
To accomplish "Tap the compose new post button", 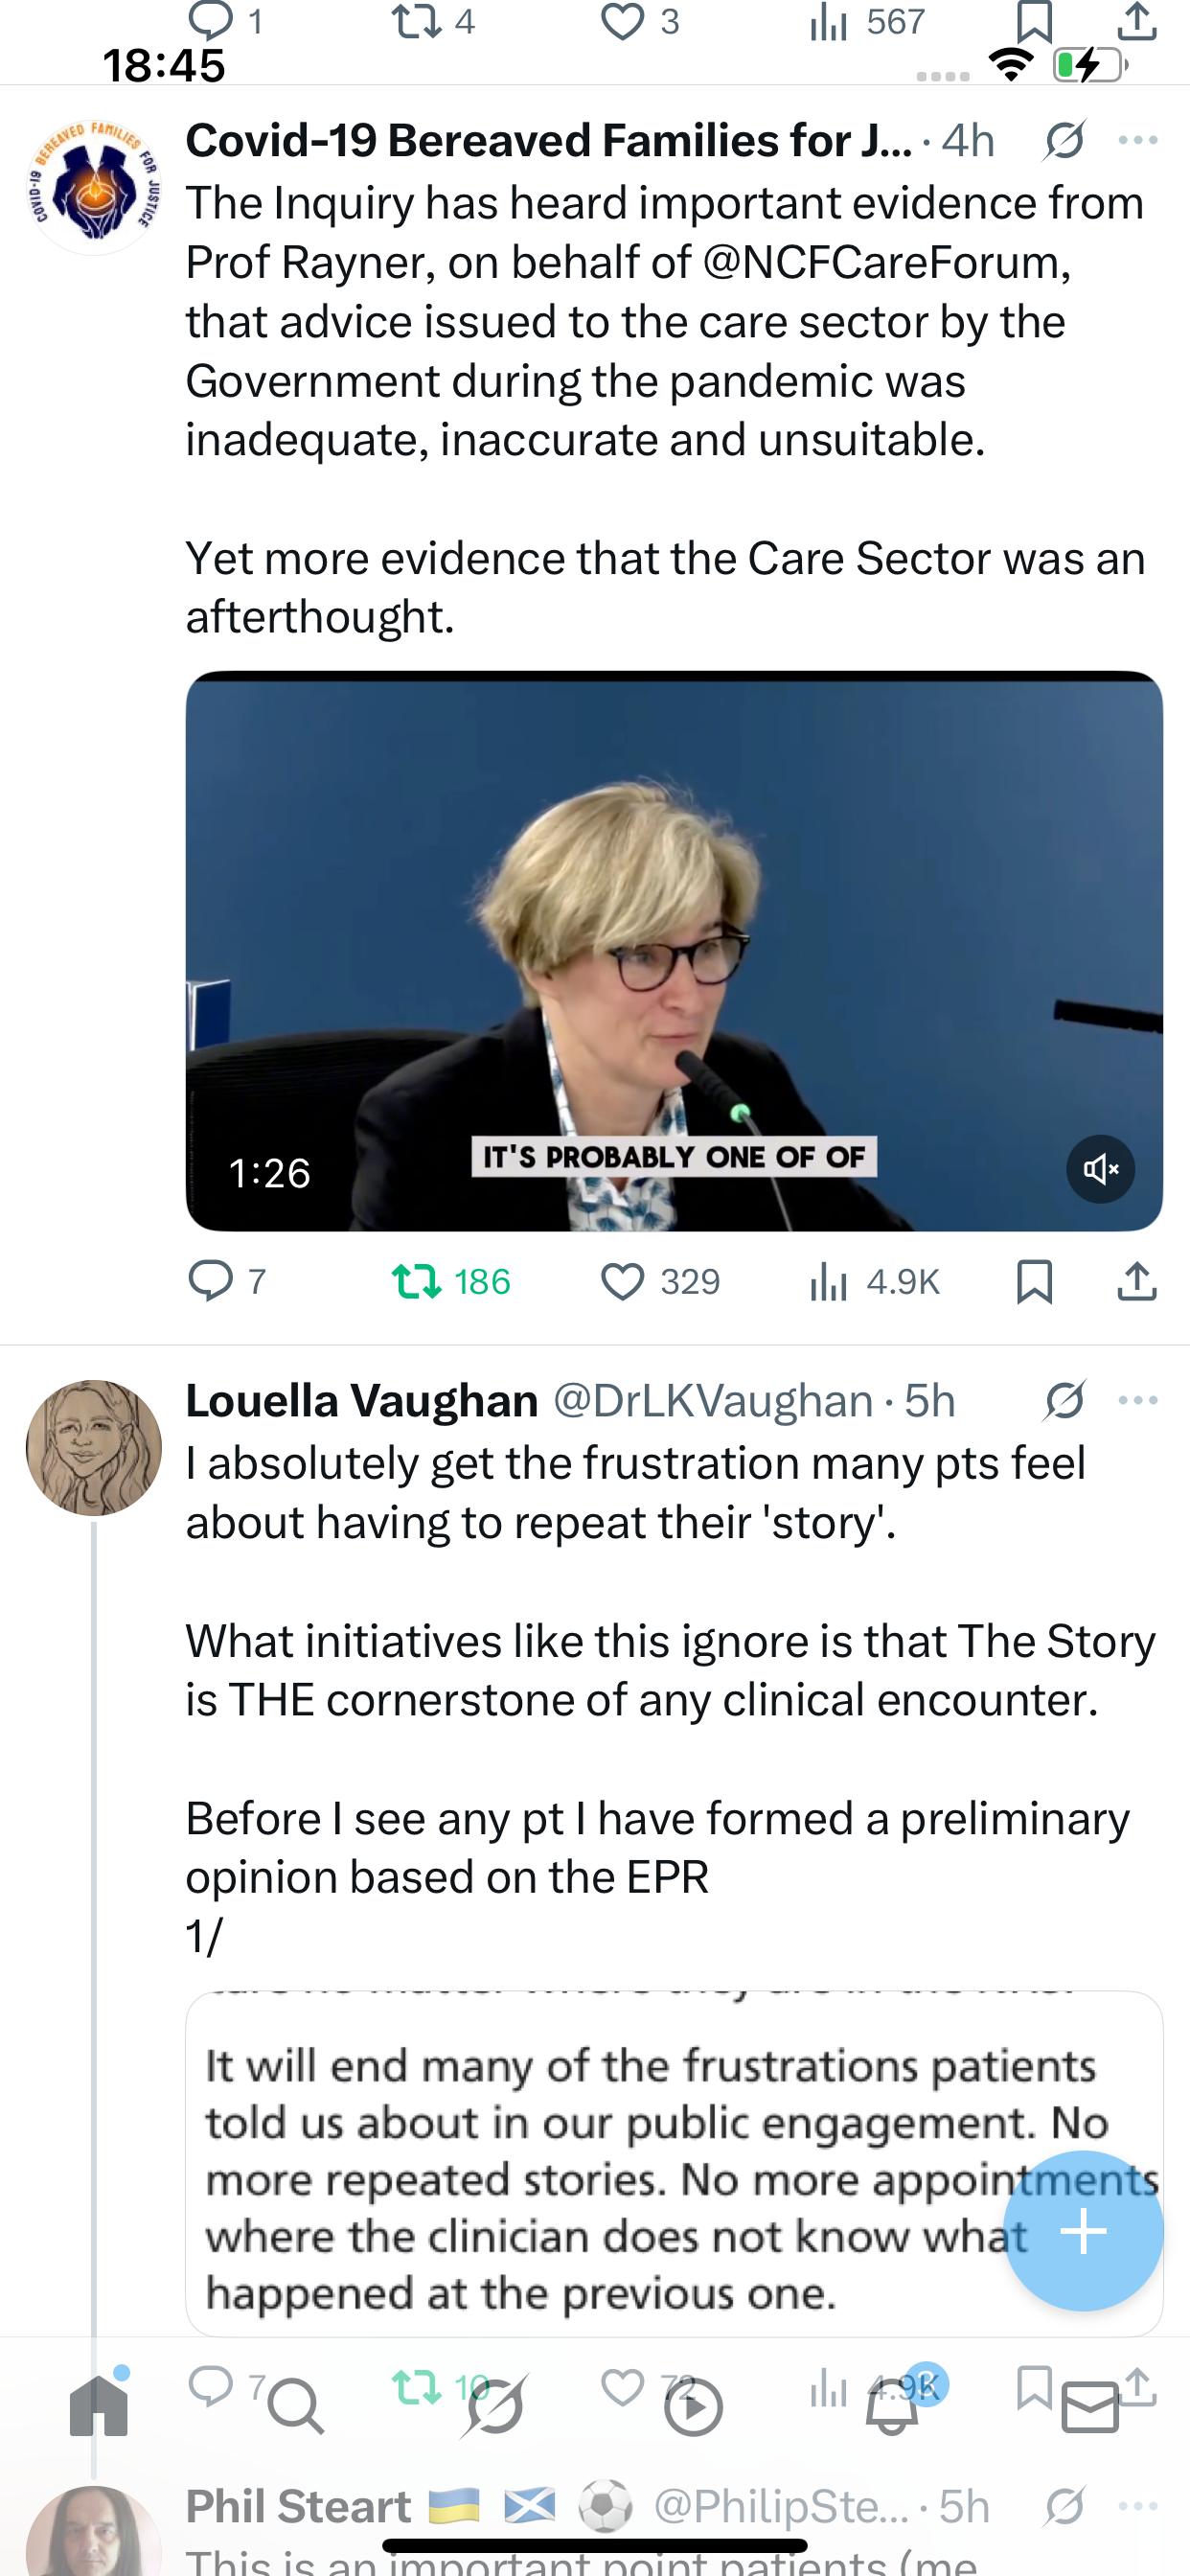I will (1083, 2231).
